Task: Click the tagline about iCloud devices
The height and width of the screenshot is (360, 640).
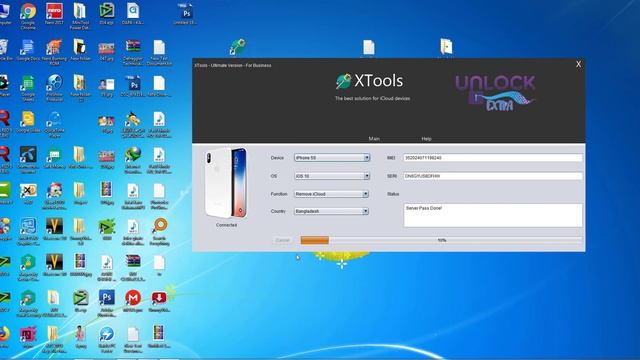Action: pos(372,98)
